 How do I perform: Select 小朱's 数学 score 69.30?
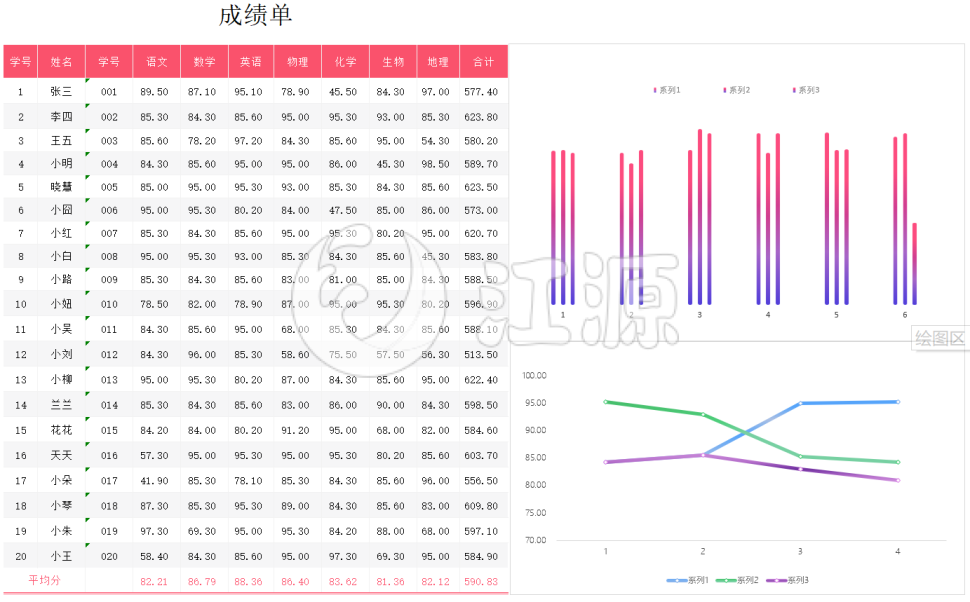pyautogui.click(x=202, y=531)
